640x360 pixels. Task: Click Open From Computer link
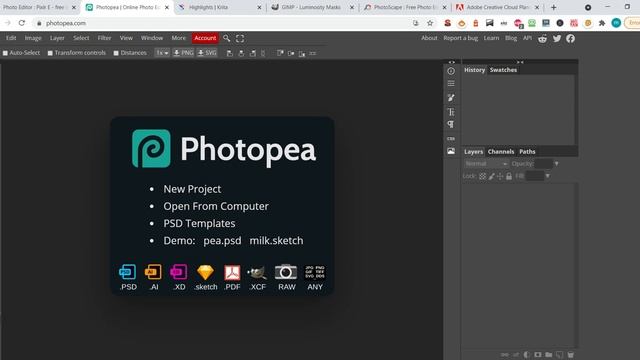pyautogui.click(x=216, y=206)
